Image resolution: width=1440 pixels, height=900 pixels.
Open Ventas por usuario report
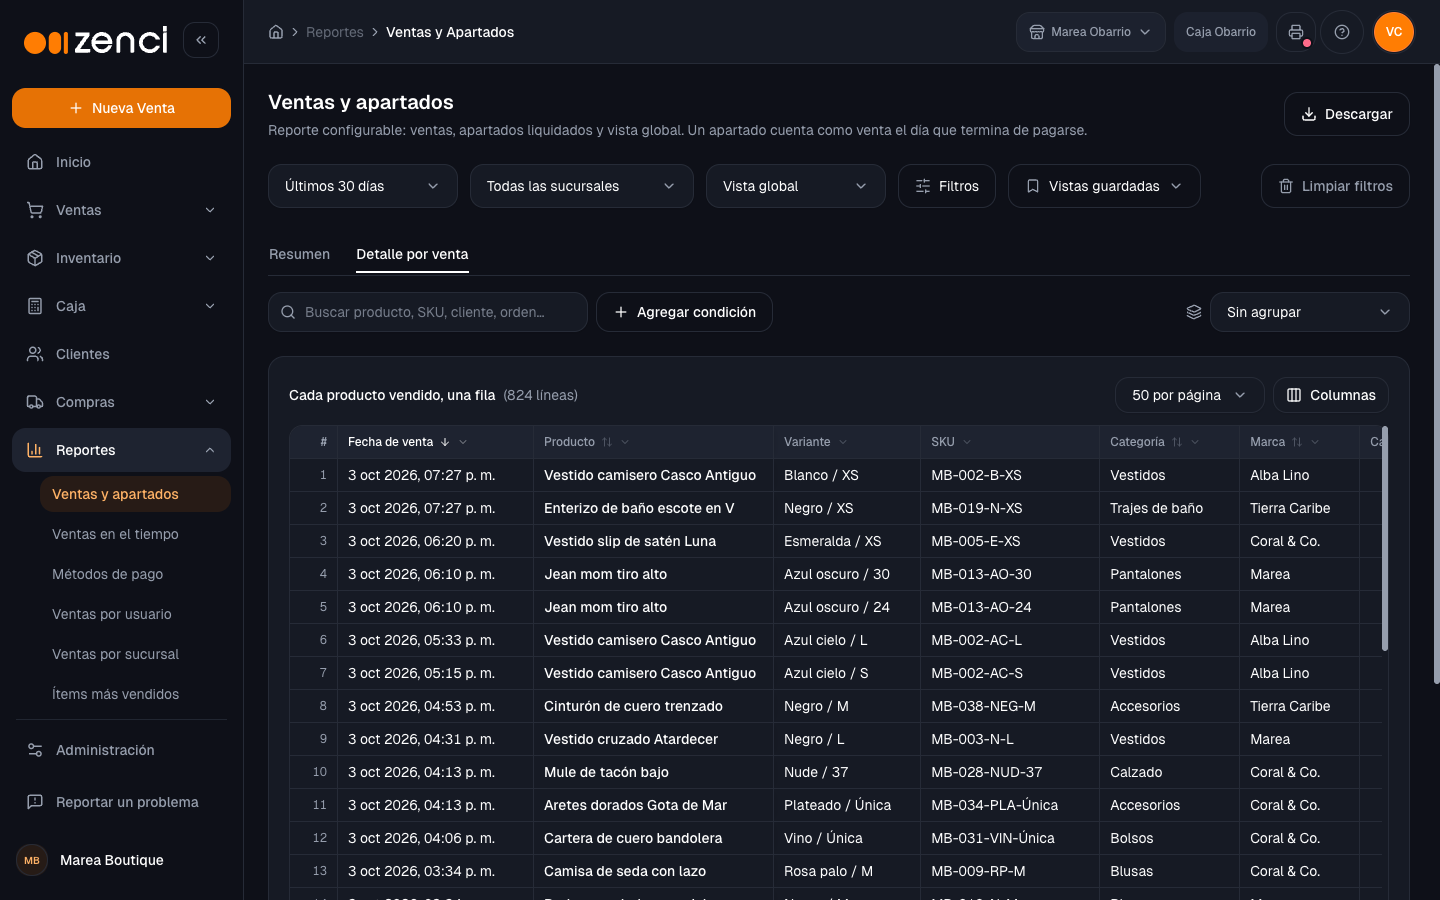135,614
